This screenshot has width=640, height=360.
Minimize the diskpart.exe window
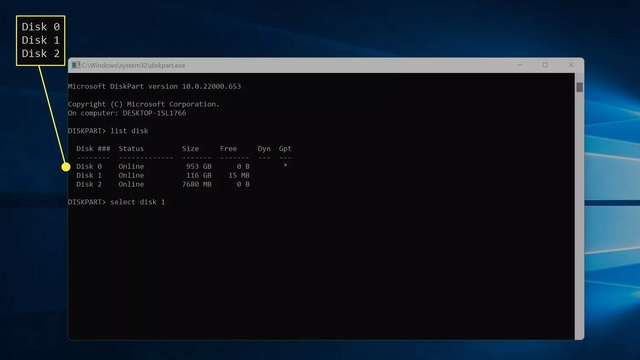pyautogui.click(x=520, y=65)
